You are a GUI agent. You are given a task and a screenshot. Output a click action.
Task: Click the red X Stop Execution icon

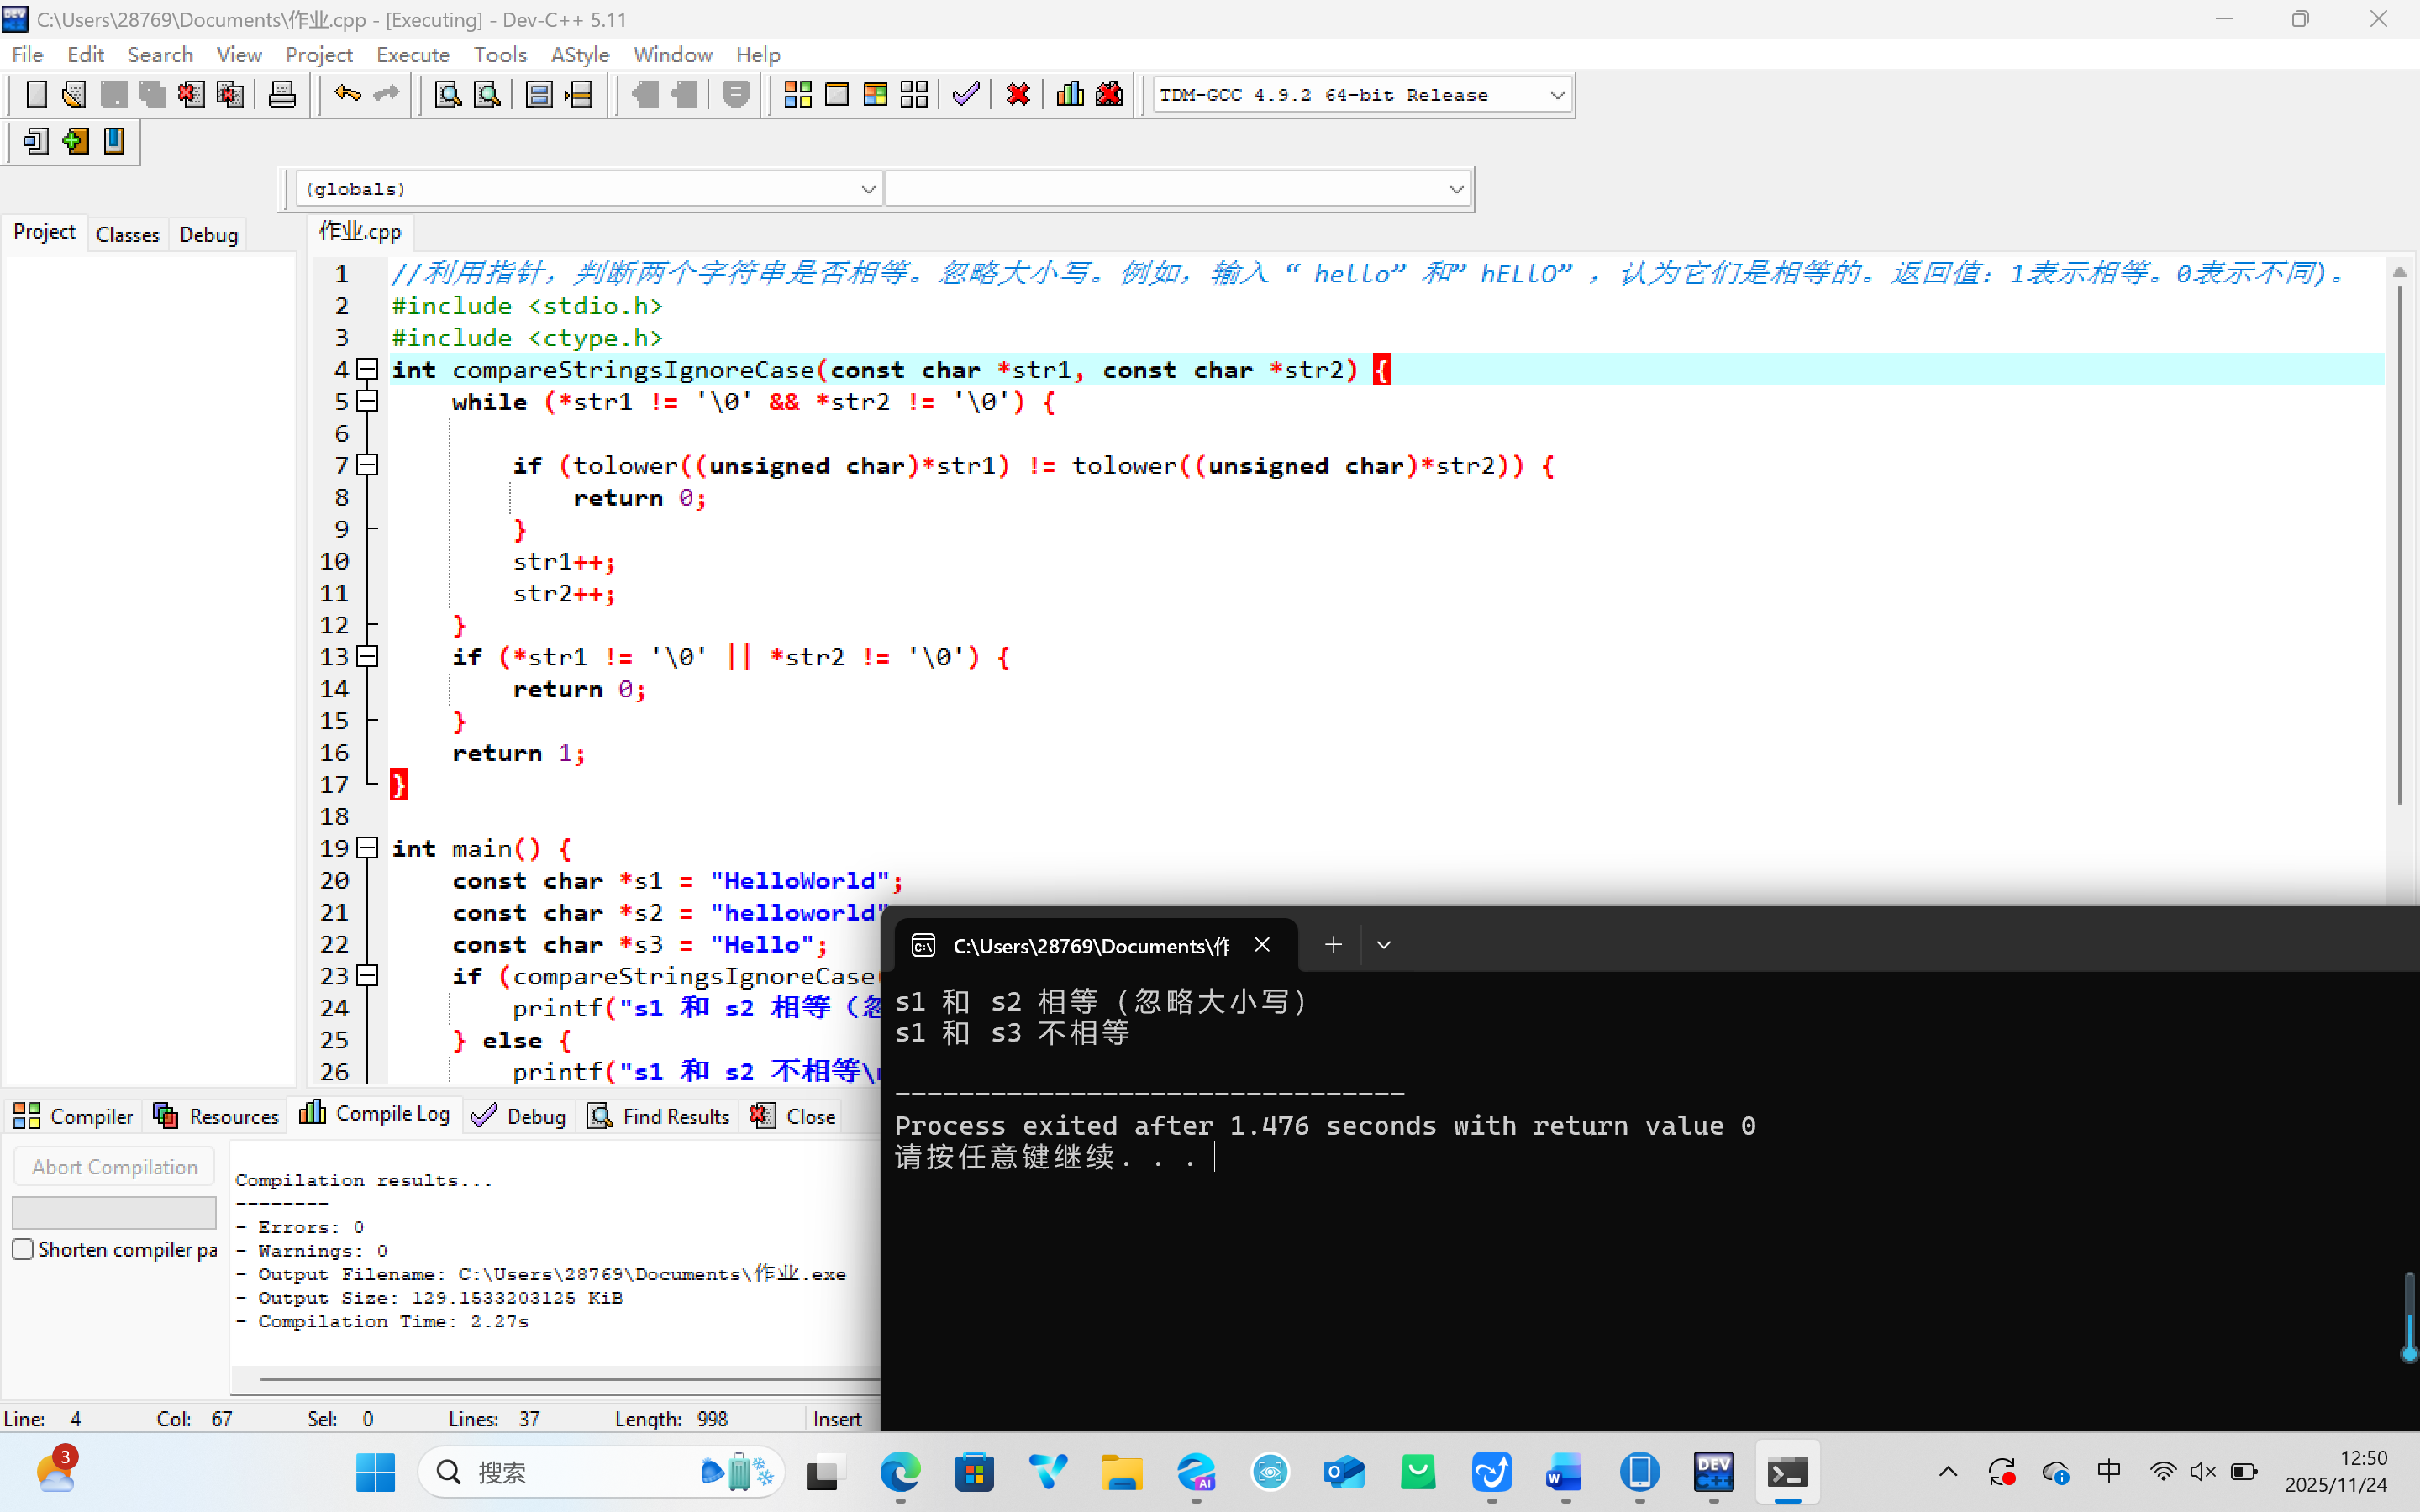[x=1018, y=95]
